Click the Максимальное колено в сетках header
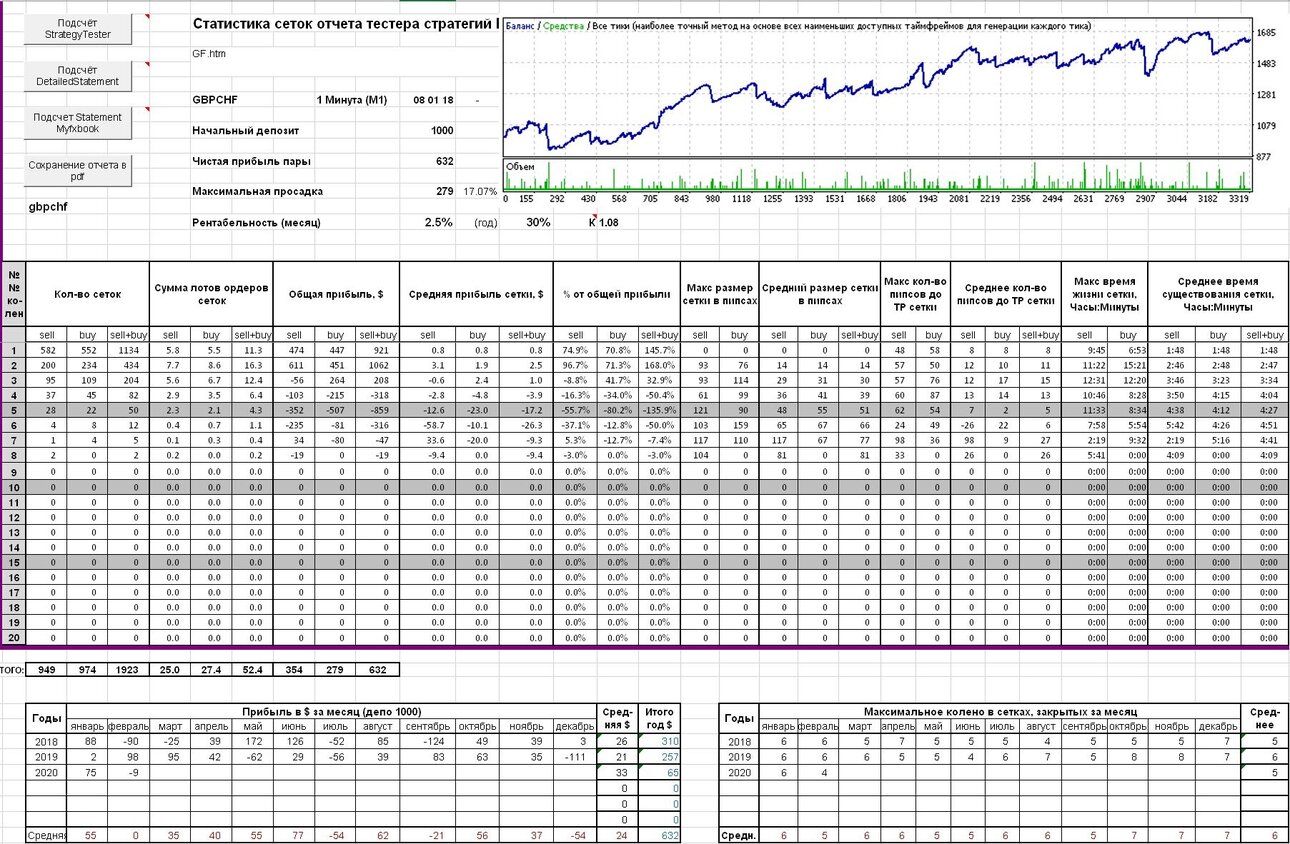This screenshot has height=844, width=1290. tap(999, 711)
